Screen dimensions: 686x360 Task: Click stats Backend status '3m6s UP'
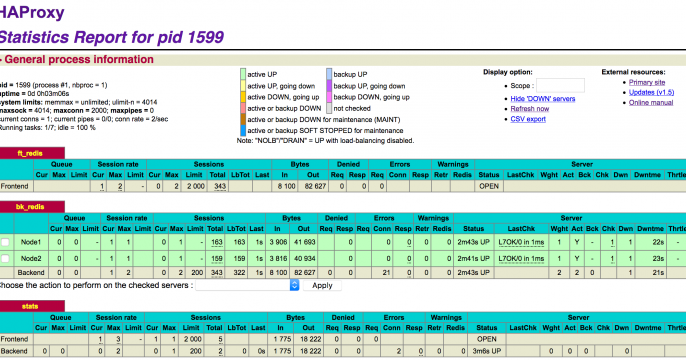point(486,351)
